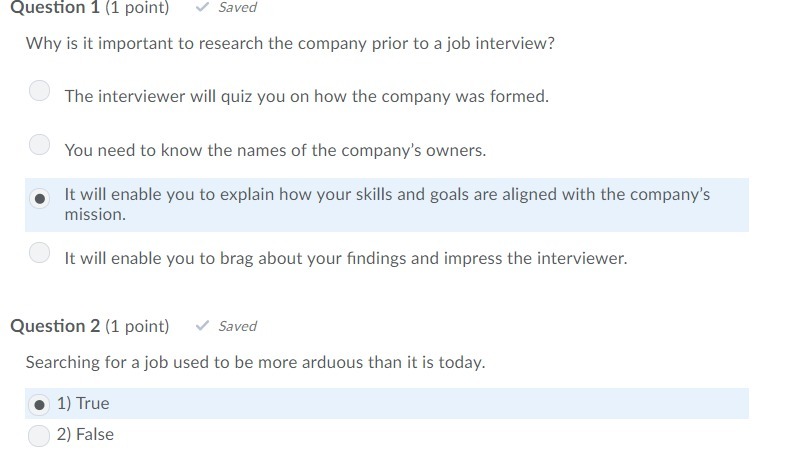Select the True radio button
The image size is (794, 474).
coord(39,404)
